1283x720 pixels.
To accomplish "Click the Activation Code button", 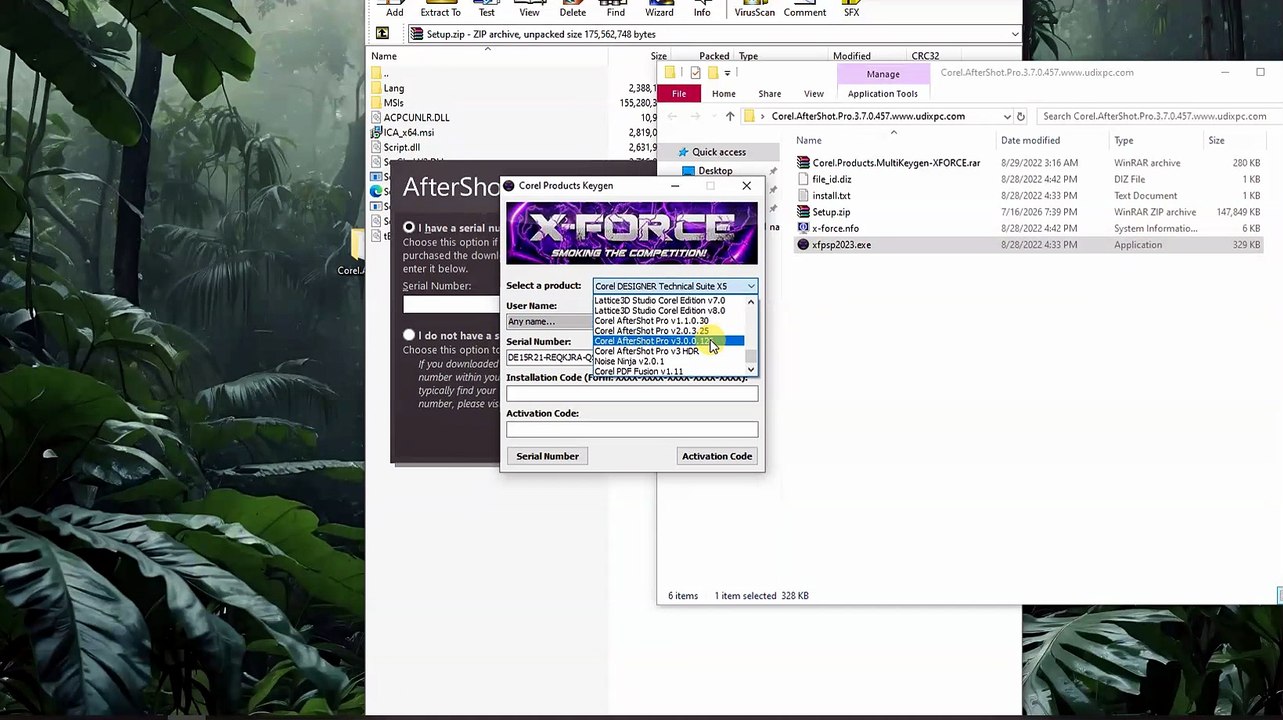I will [717, 456].
